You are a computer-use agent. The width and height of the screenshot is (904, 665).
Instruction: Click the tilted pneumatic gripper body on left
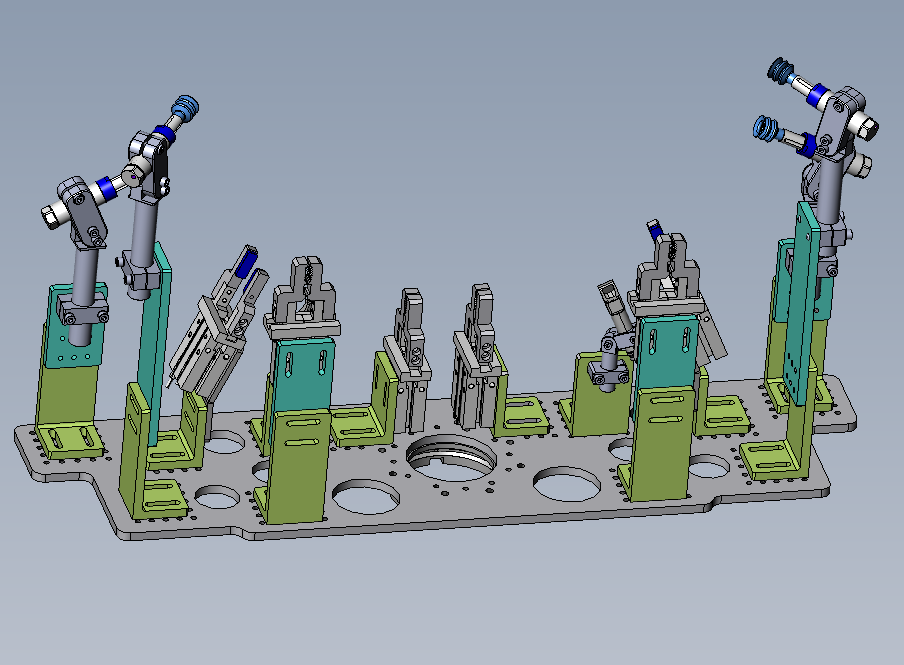click(205, 335)
